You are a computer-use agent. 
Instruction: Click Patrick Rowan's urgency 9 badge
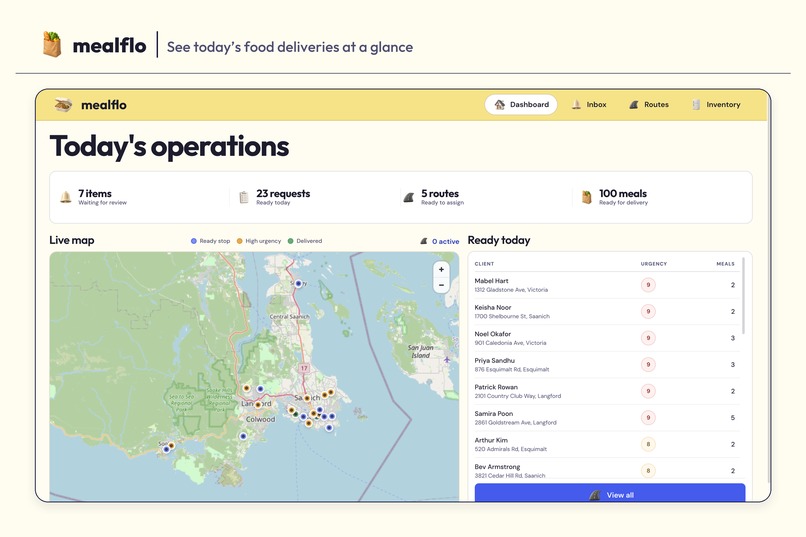click(x=648, y=391)
